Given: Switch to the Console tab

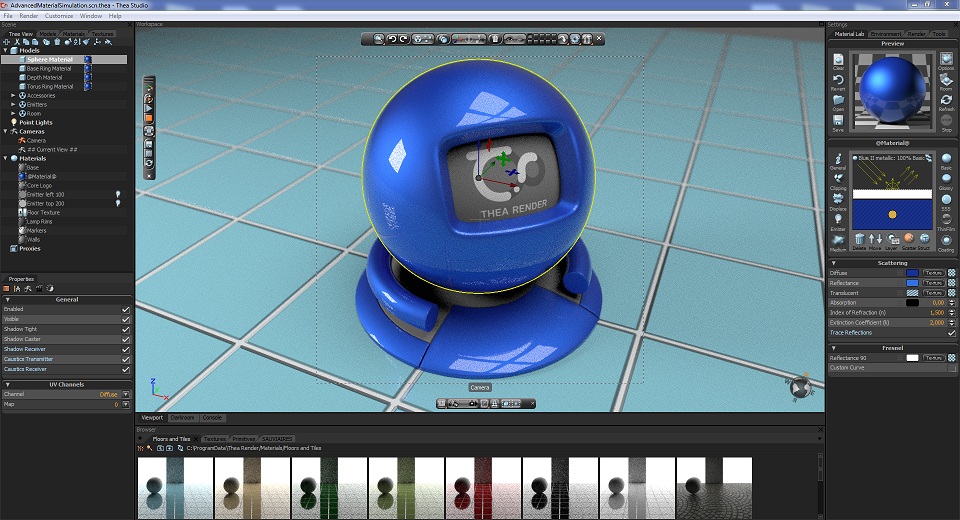Looking at the screenshot, I should [212, 418].
